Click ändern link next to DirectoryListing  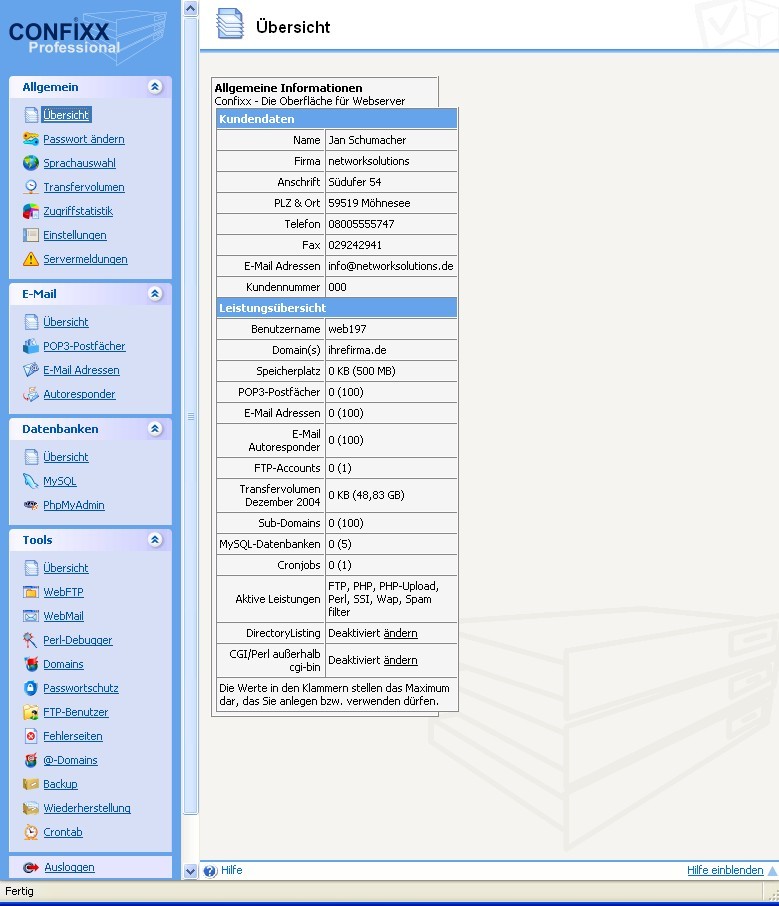coord(400,633)
